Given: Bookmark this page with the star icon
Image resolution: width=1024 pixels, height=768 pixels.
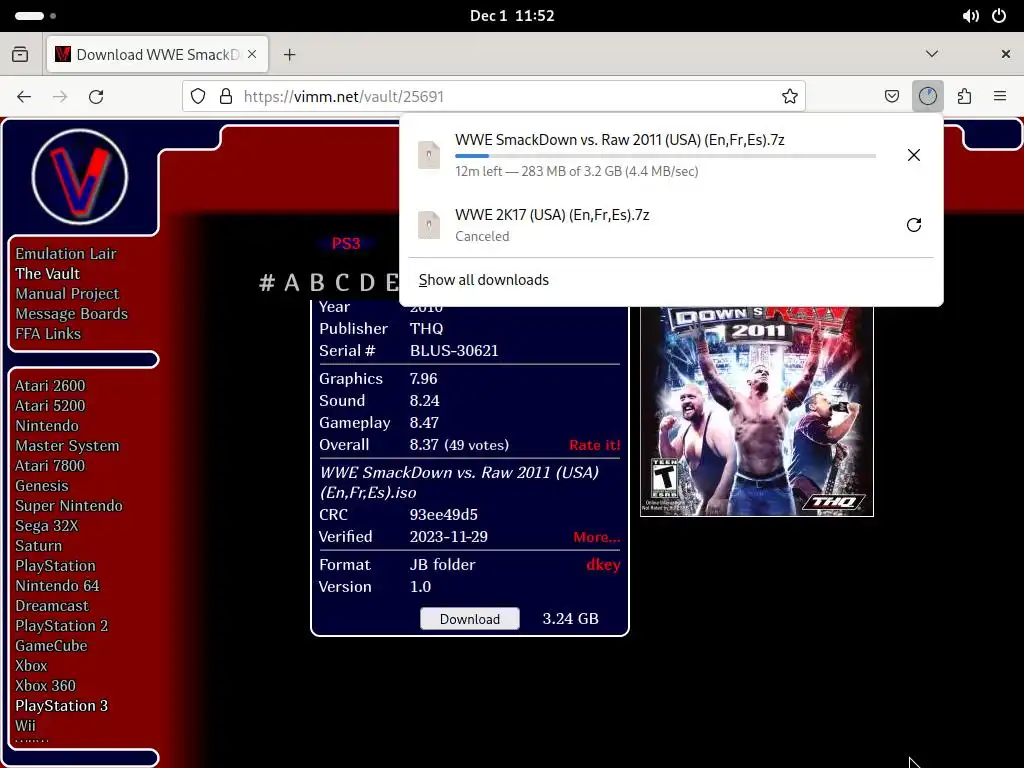Looking at the screenshot, I should 790,97.
